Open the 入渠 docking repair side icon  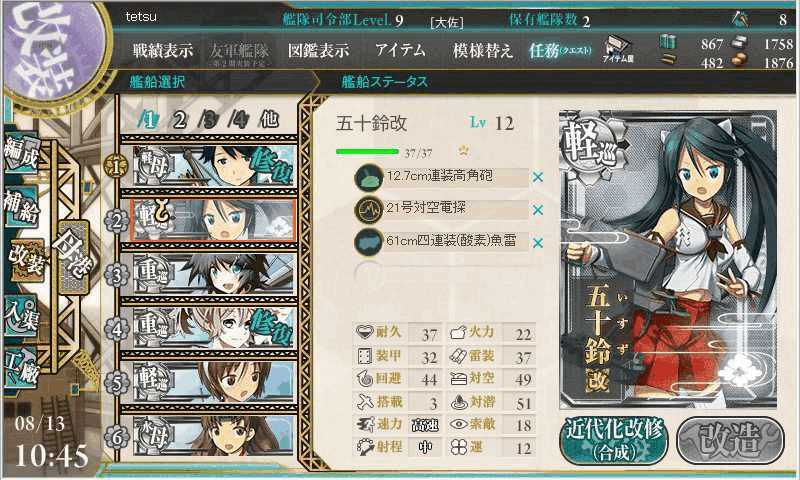click(x=20, y=316)
